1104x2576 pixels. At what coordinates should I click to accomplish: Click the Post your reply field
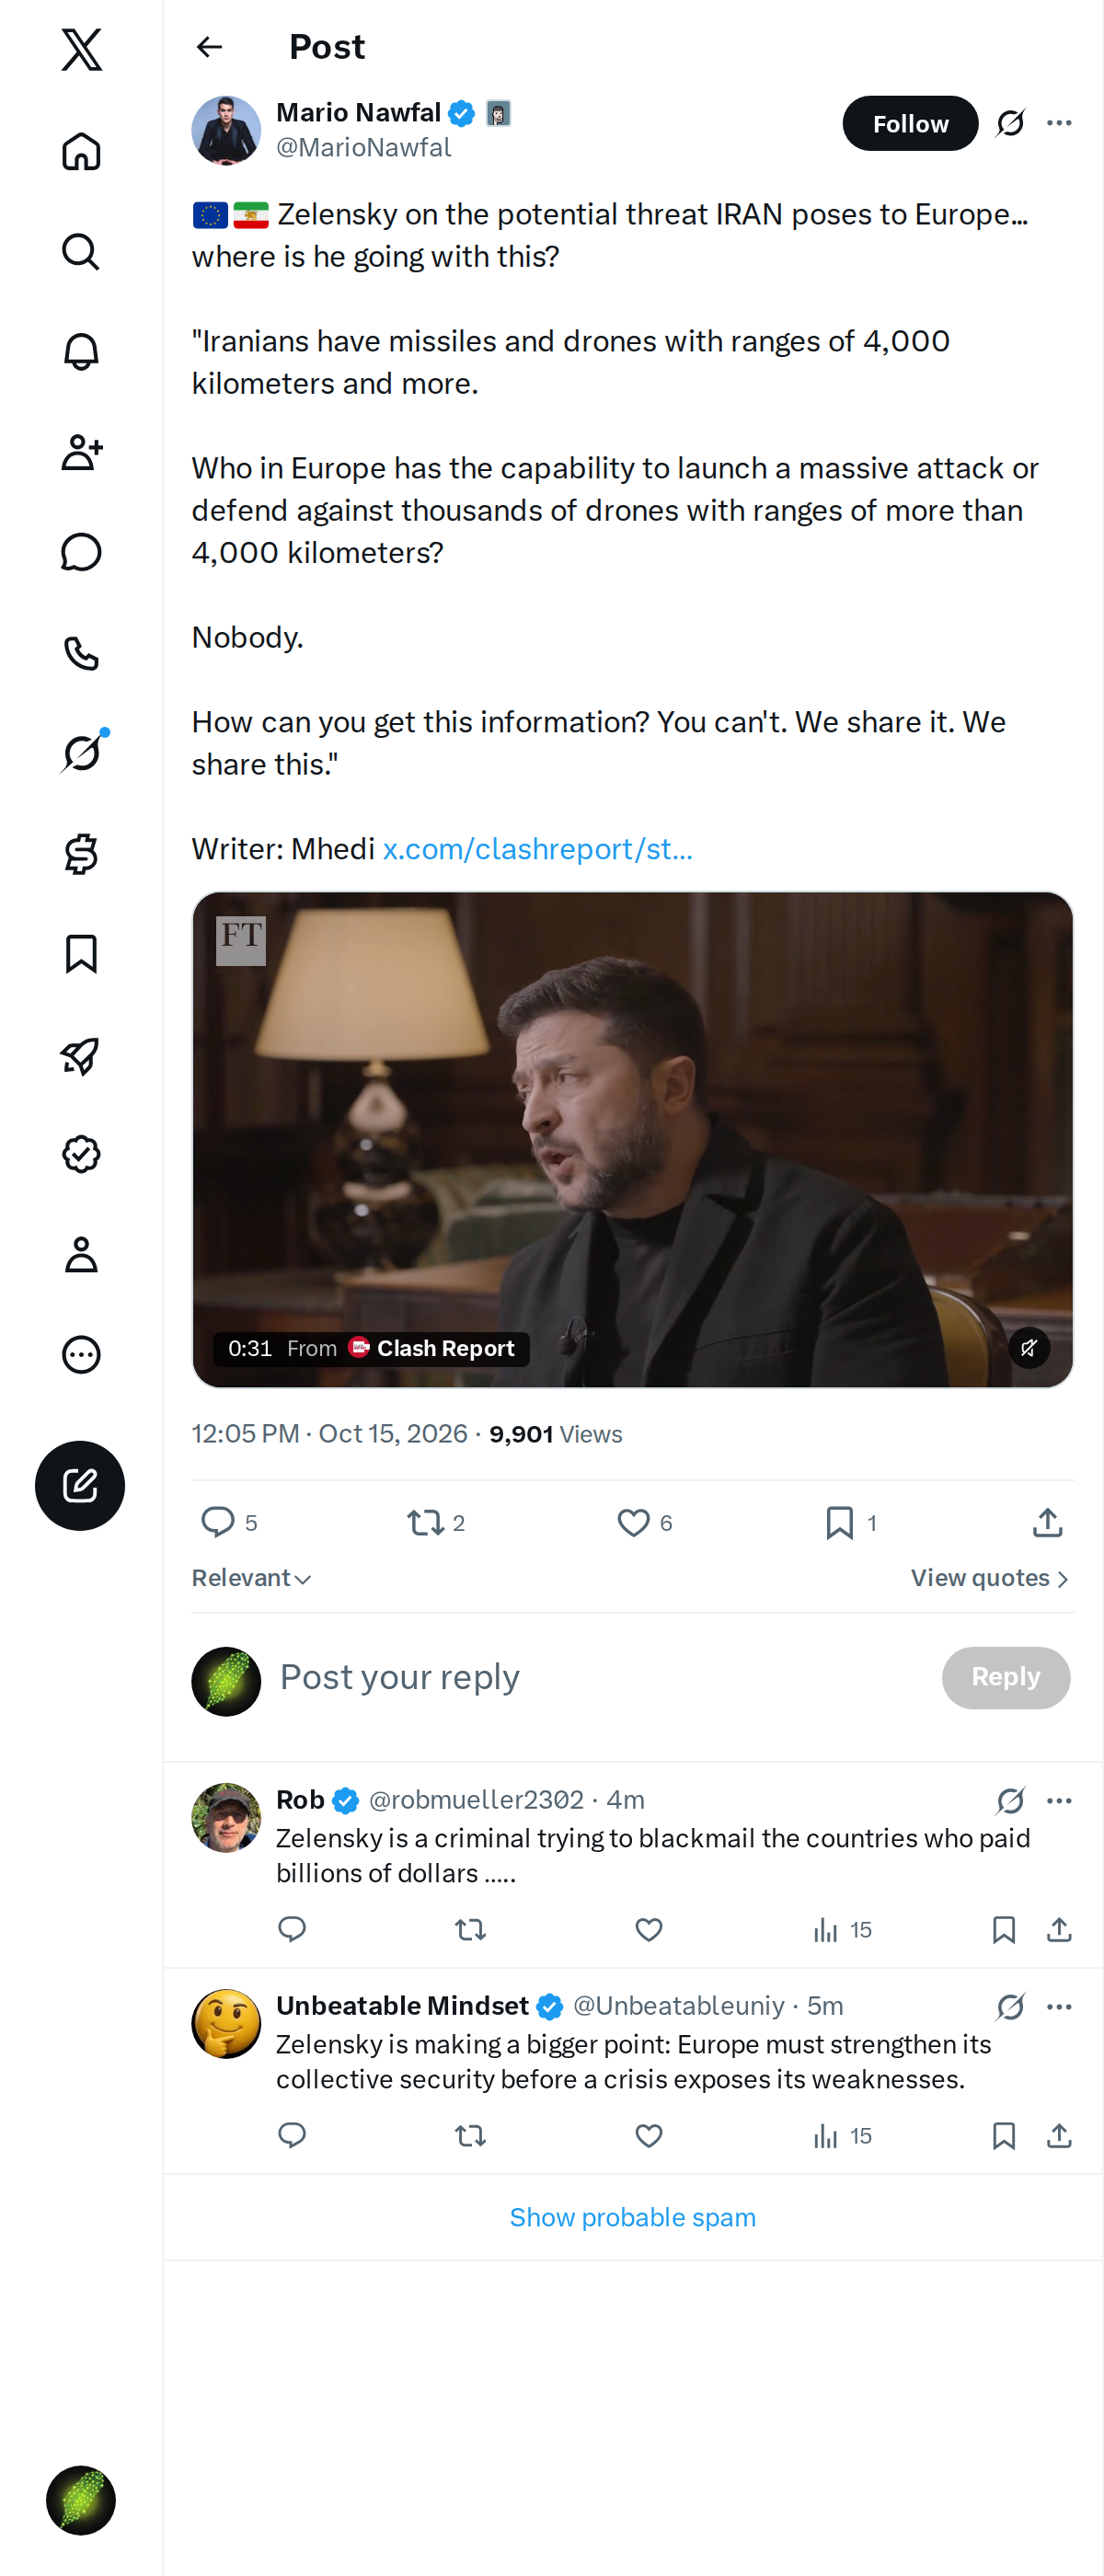click(600, 1677)
